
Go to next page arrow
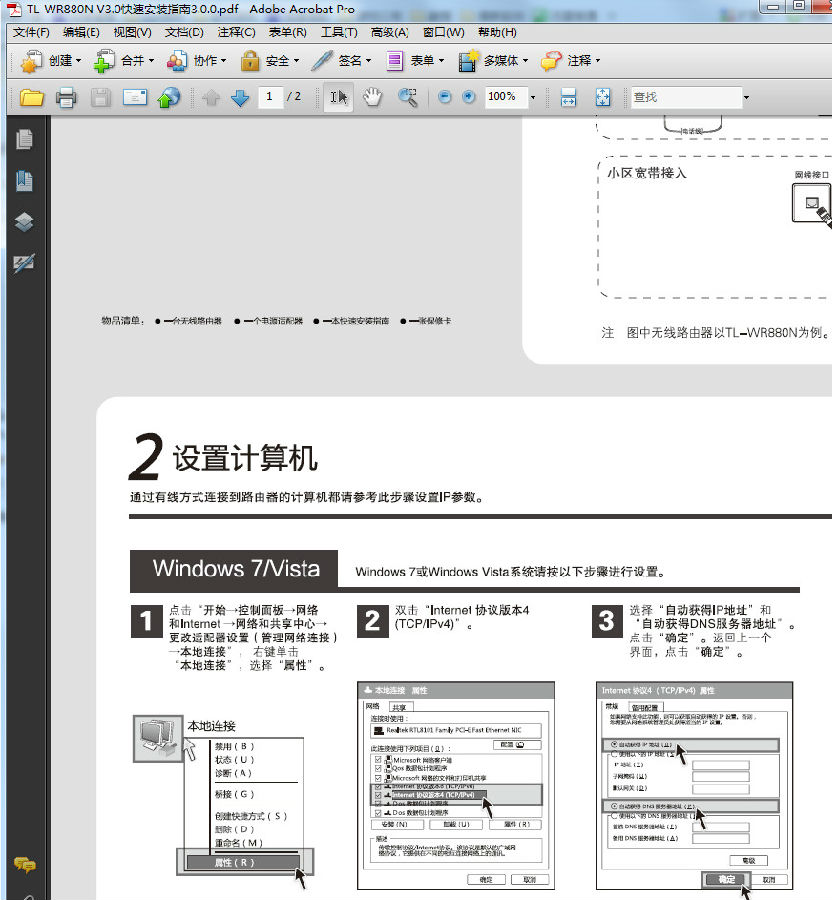(x=240, y=97)
